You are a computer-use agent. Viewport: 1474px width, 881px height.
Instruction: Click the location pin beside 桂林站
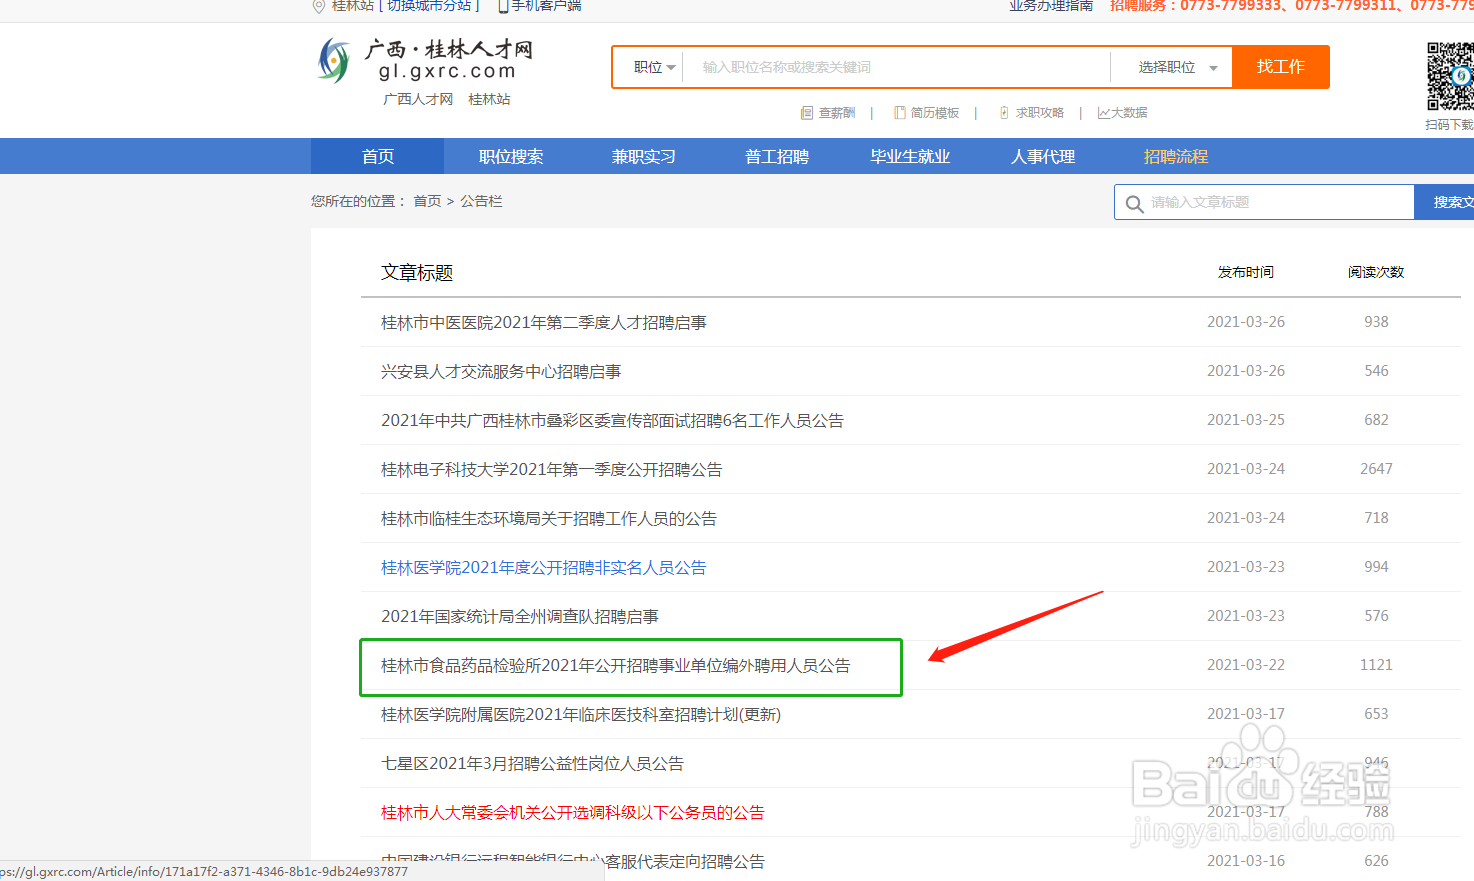318,6
